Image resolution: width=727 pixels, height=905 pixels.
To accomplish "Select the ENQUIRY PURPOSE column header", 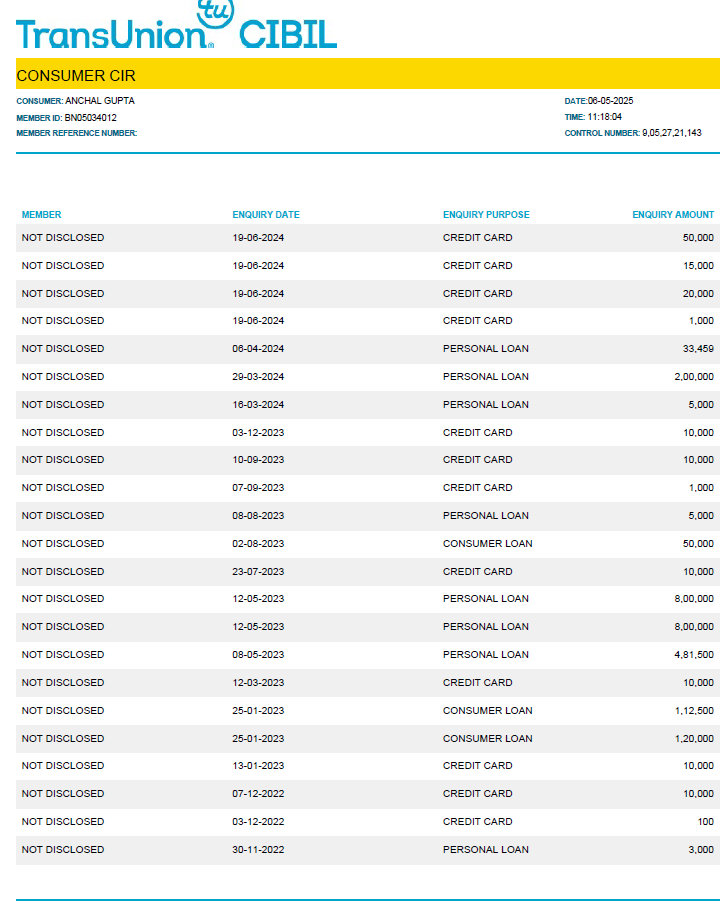I will [x=486, y=215].
